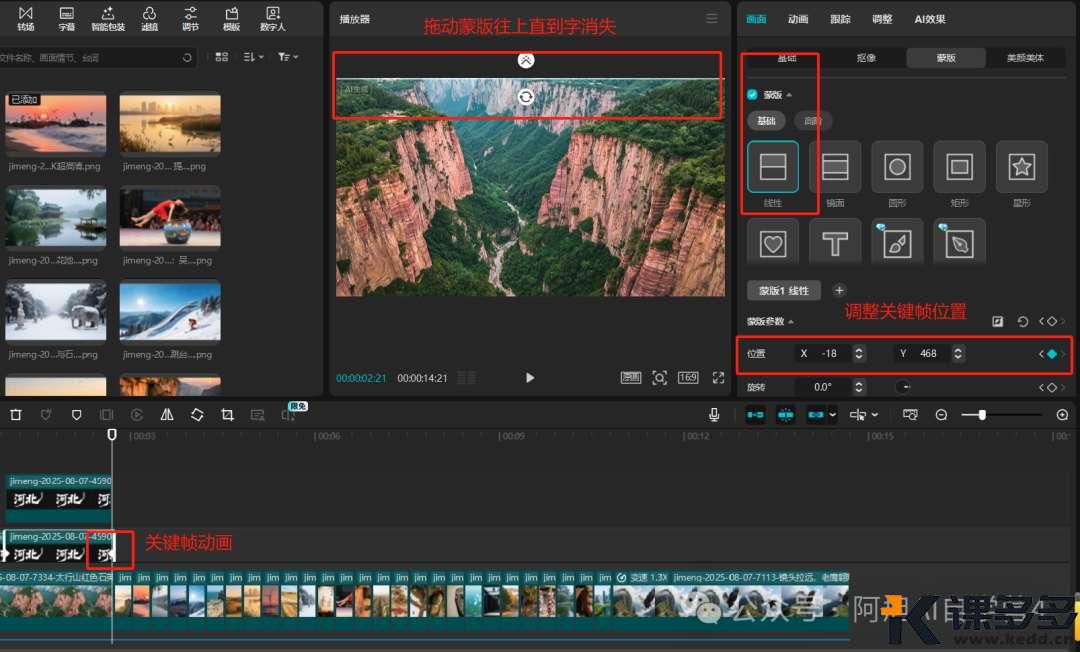Open the 基础 sub-tab under 画面

[787, 58]
